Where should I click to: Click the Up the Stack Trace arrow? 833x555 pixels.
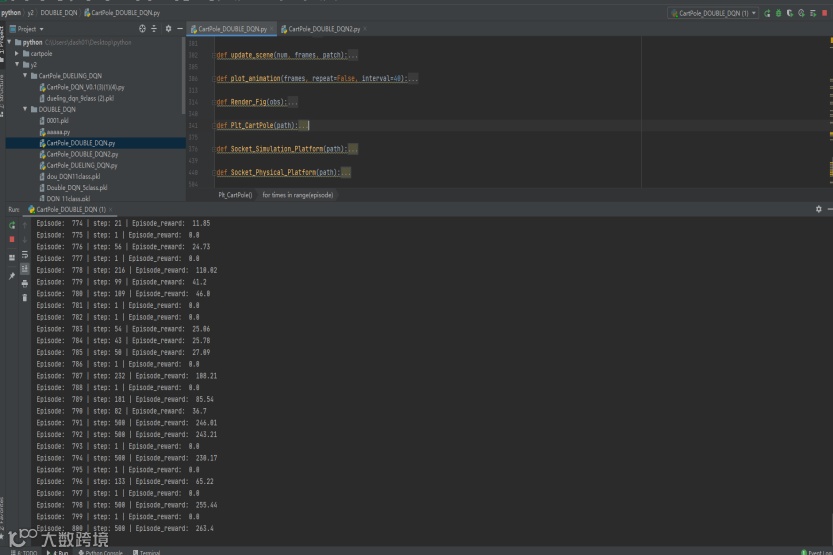tap(24, 225)
